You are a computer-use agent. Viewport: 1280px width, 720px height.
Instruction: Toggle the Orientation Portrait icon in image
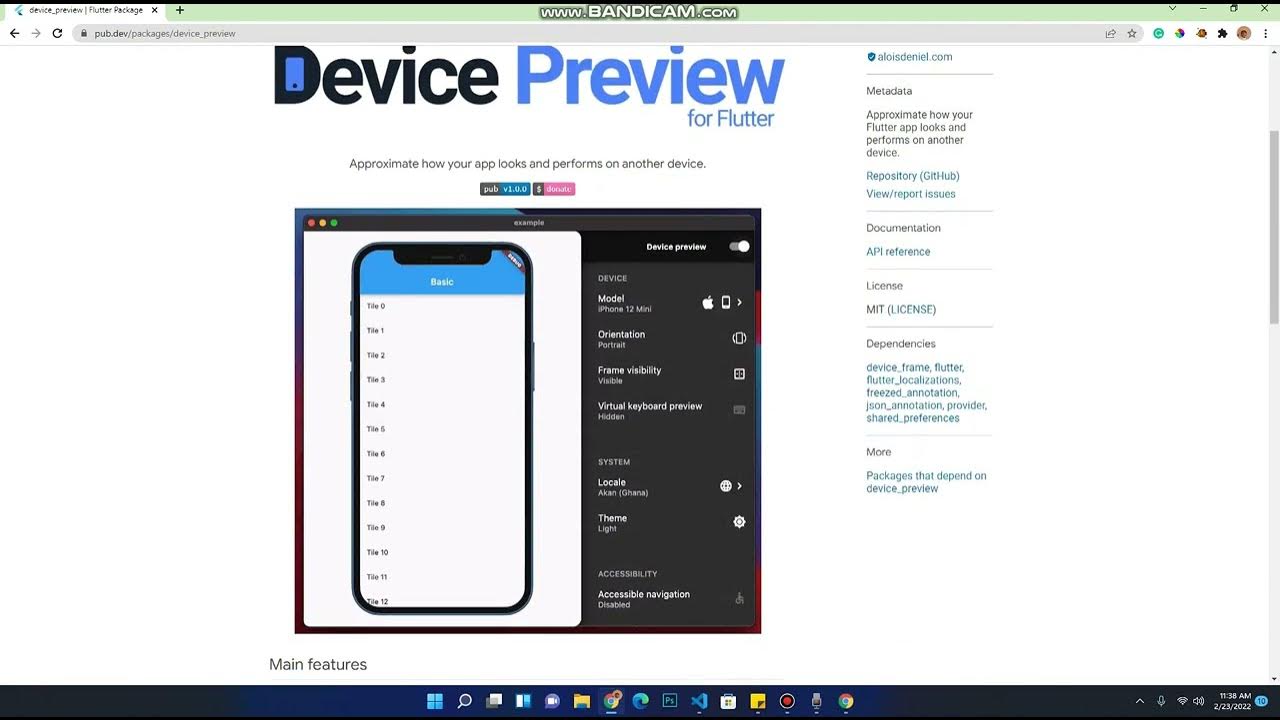coord(739,338)
